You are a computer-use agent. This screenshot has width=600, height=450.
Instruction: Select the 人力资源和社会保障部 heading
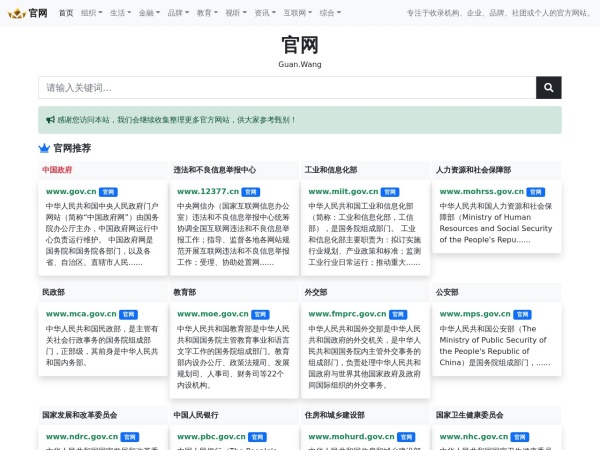tap(473, 170)
